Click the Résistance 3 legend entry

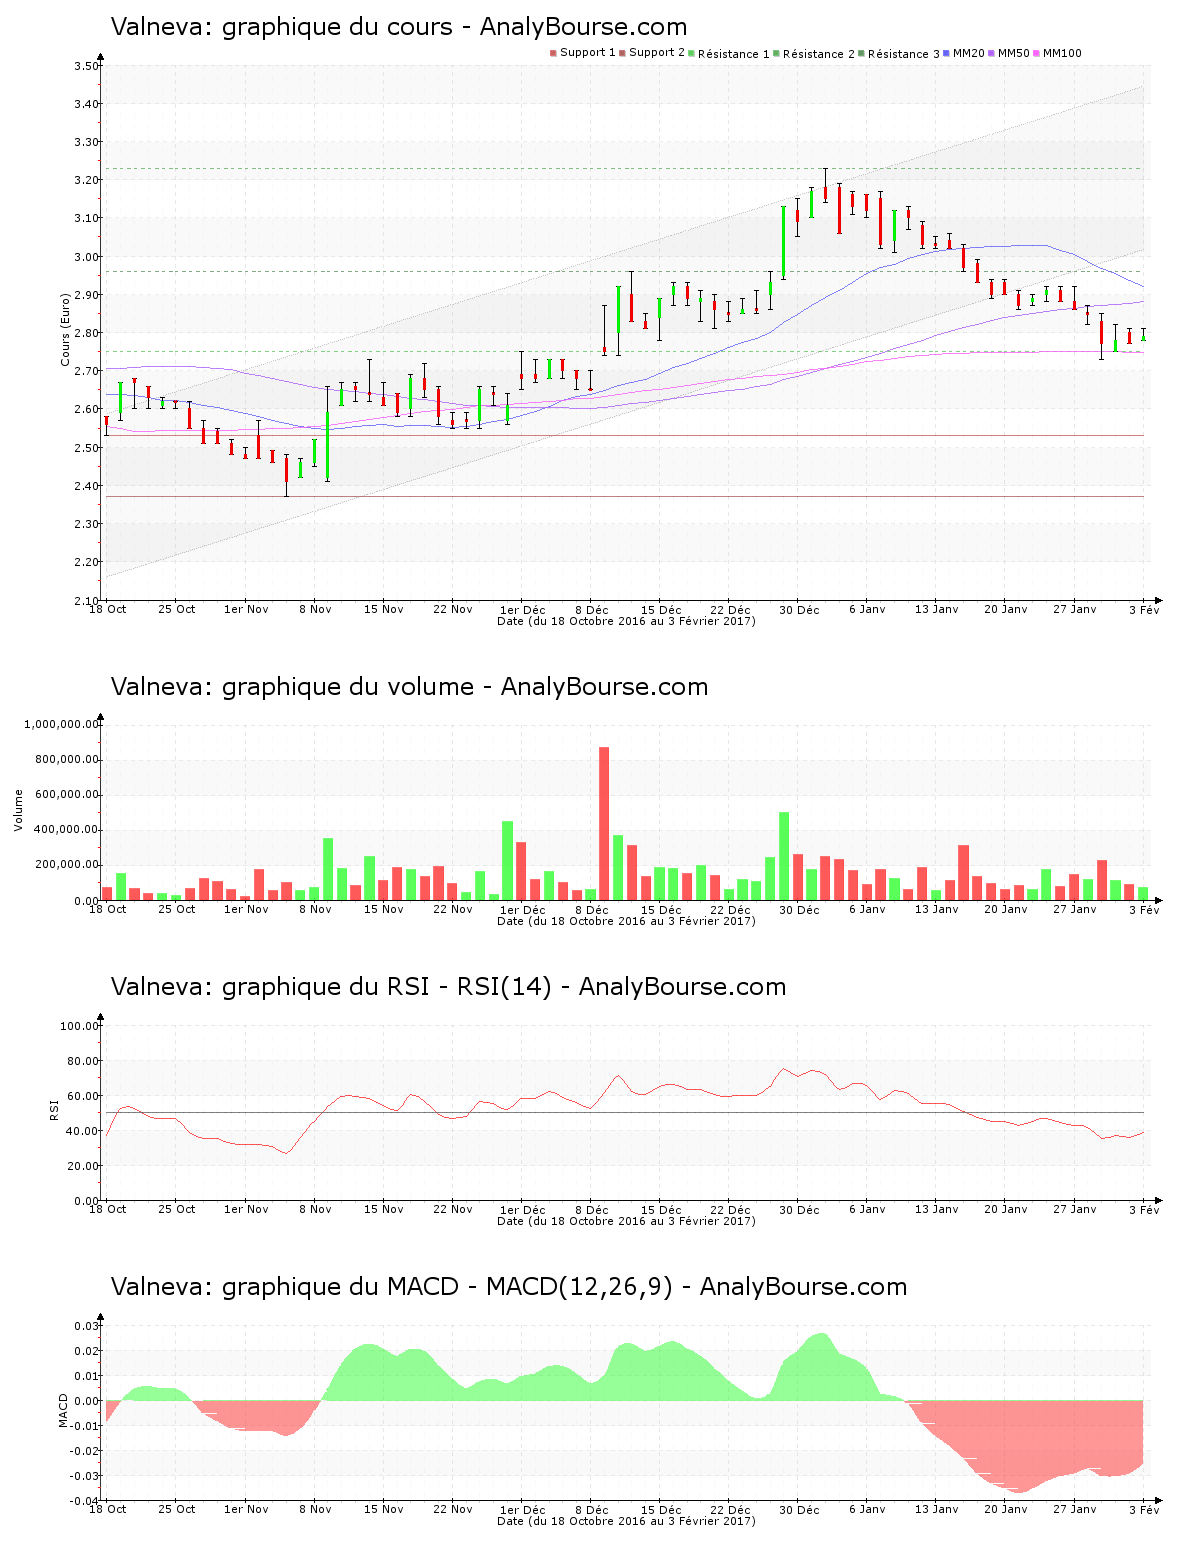(899, 54)
